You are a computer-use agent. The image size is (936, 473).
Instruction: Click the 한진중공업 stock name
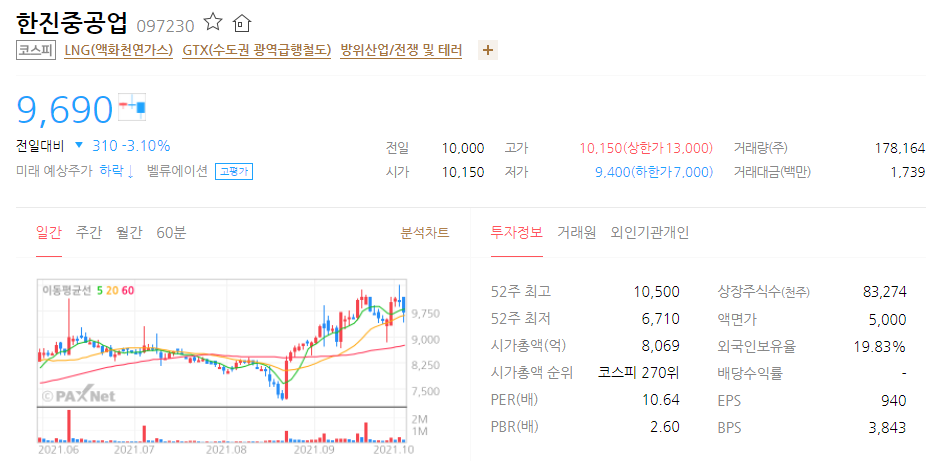click(x=72, y=23)
